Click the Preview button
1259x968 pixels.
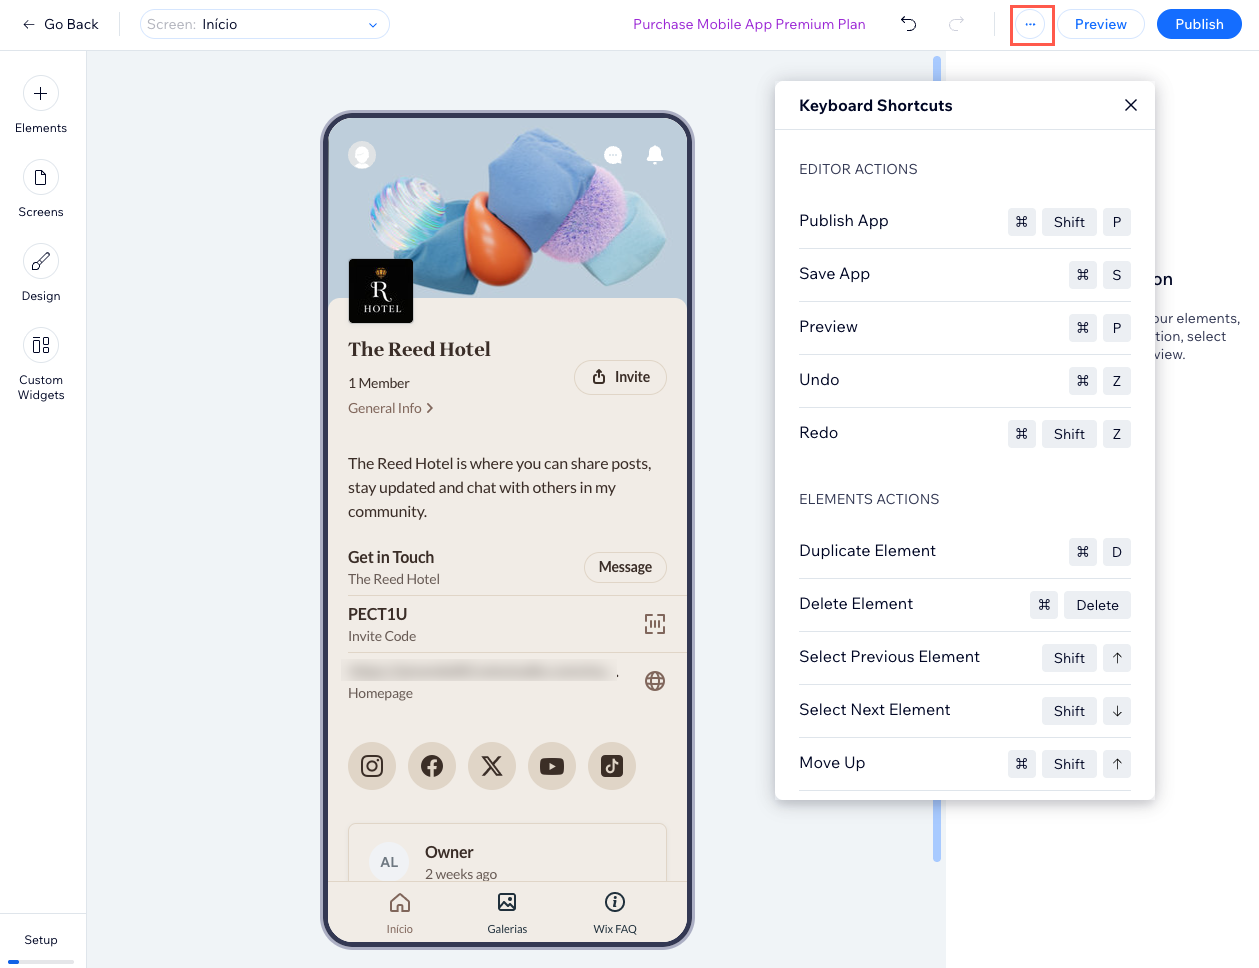pos(1100,24)
